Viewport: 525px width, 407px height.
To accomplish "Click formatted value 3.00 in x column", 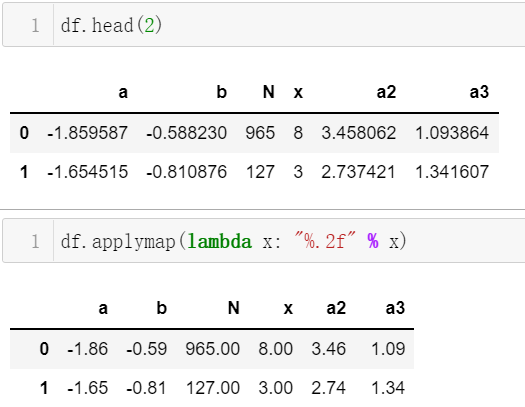I will pos(276,388).
